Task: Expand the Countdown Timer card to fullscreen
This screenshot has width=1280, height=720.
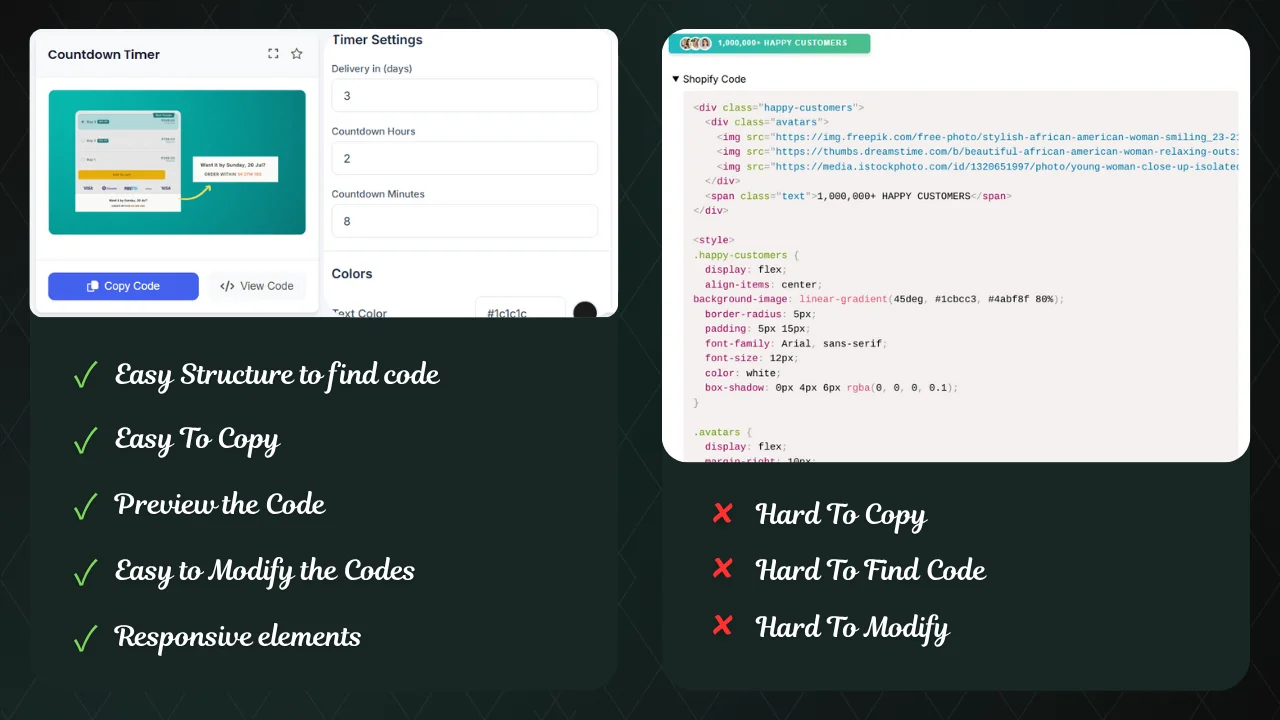Action: coord(273,54)
